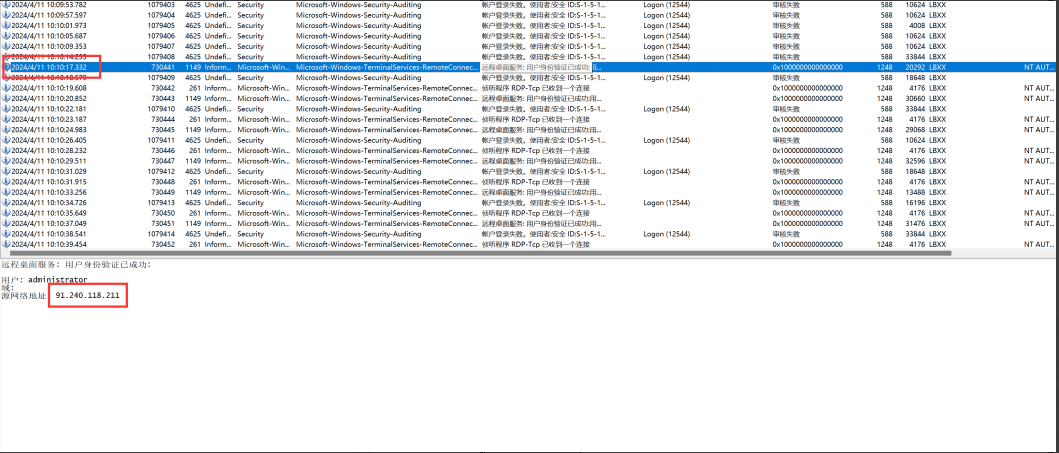
Task: Select event with record number 1079404
Action: (161, 15)
